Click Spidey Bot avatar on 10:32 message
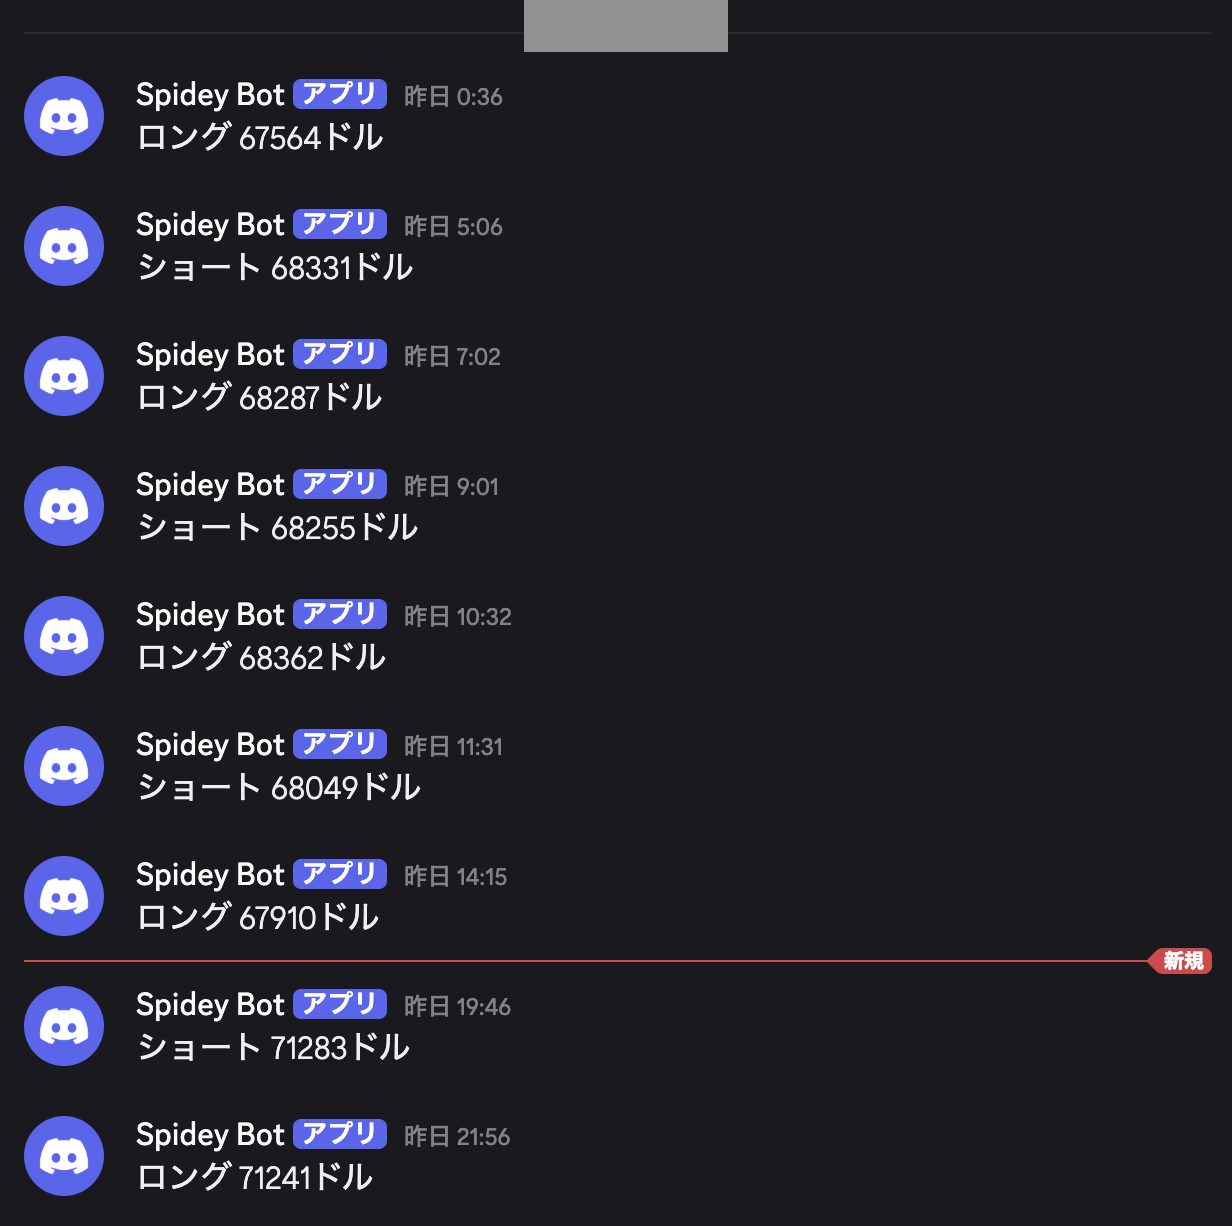The image size is (1232, 1226). pos(64,636)
